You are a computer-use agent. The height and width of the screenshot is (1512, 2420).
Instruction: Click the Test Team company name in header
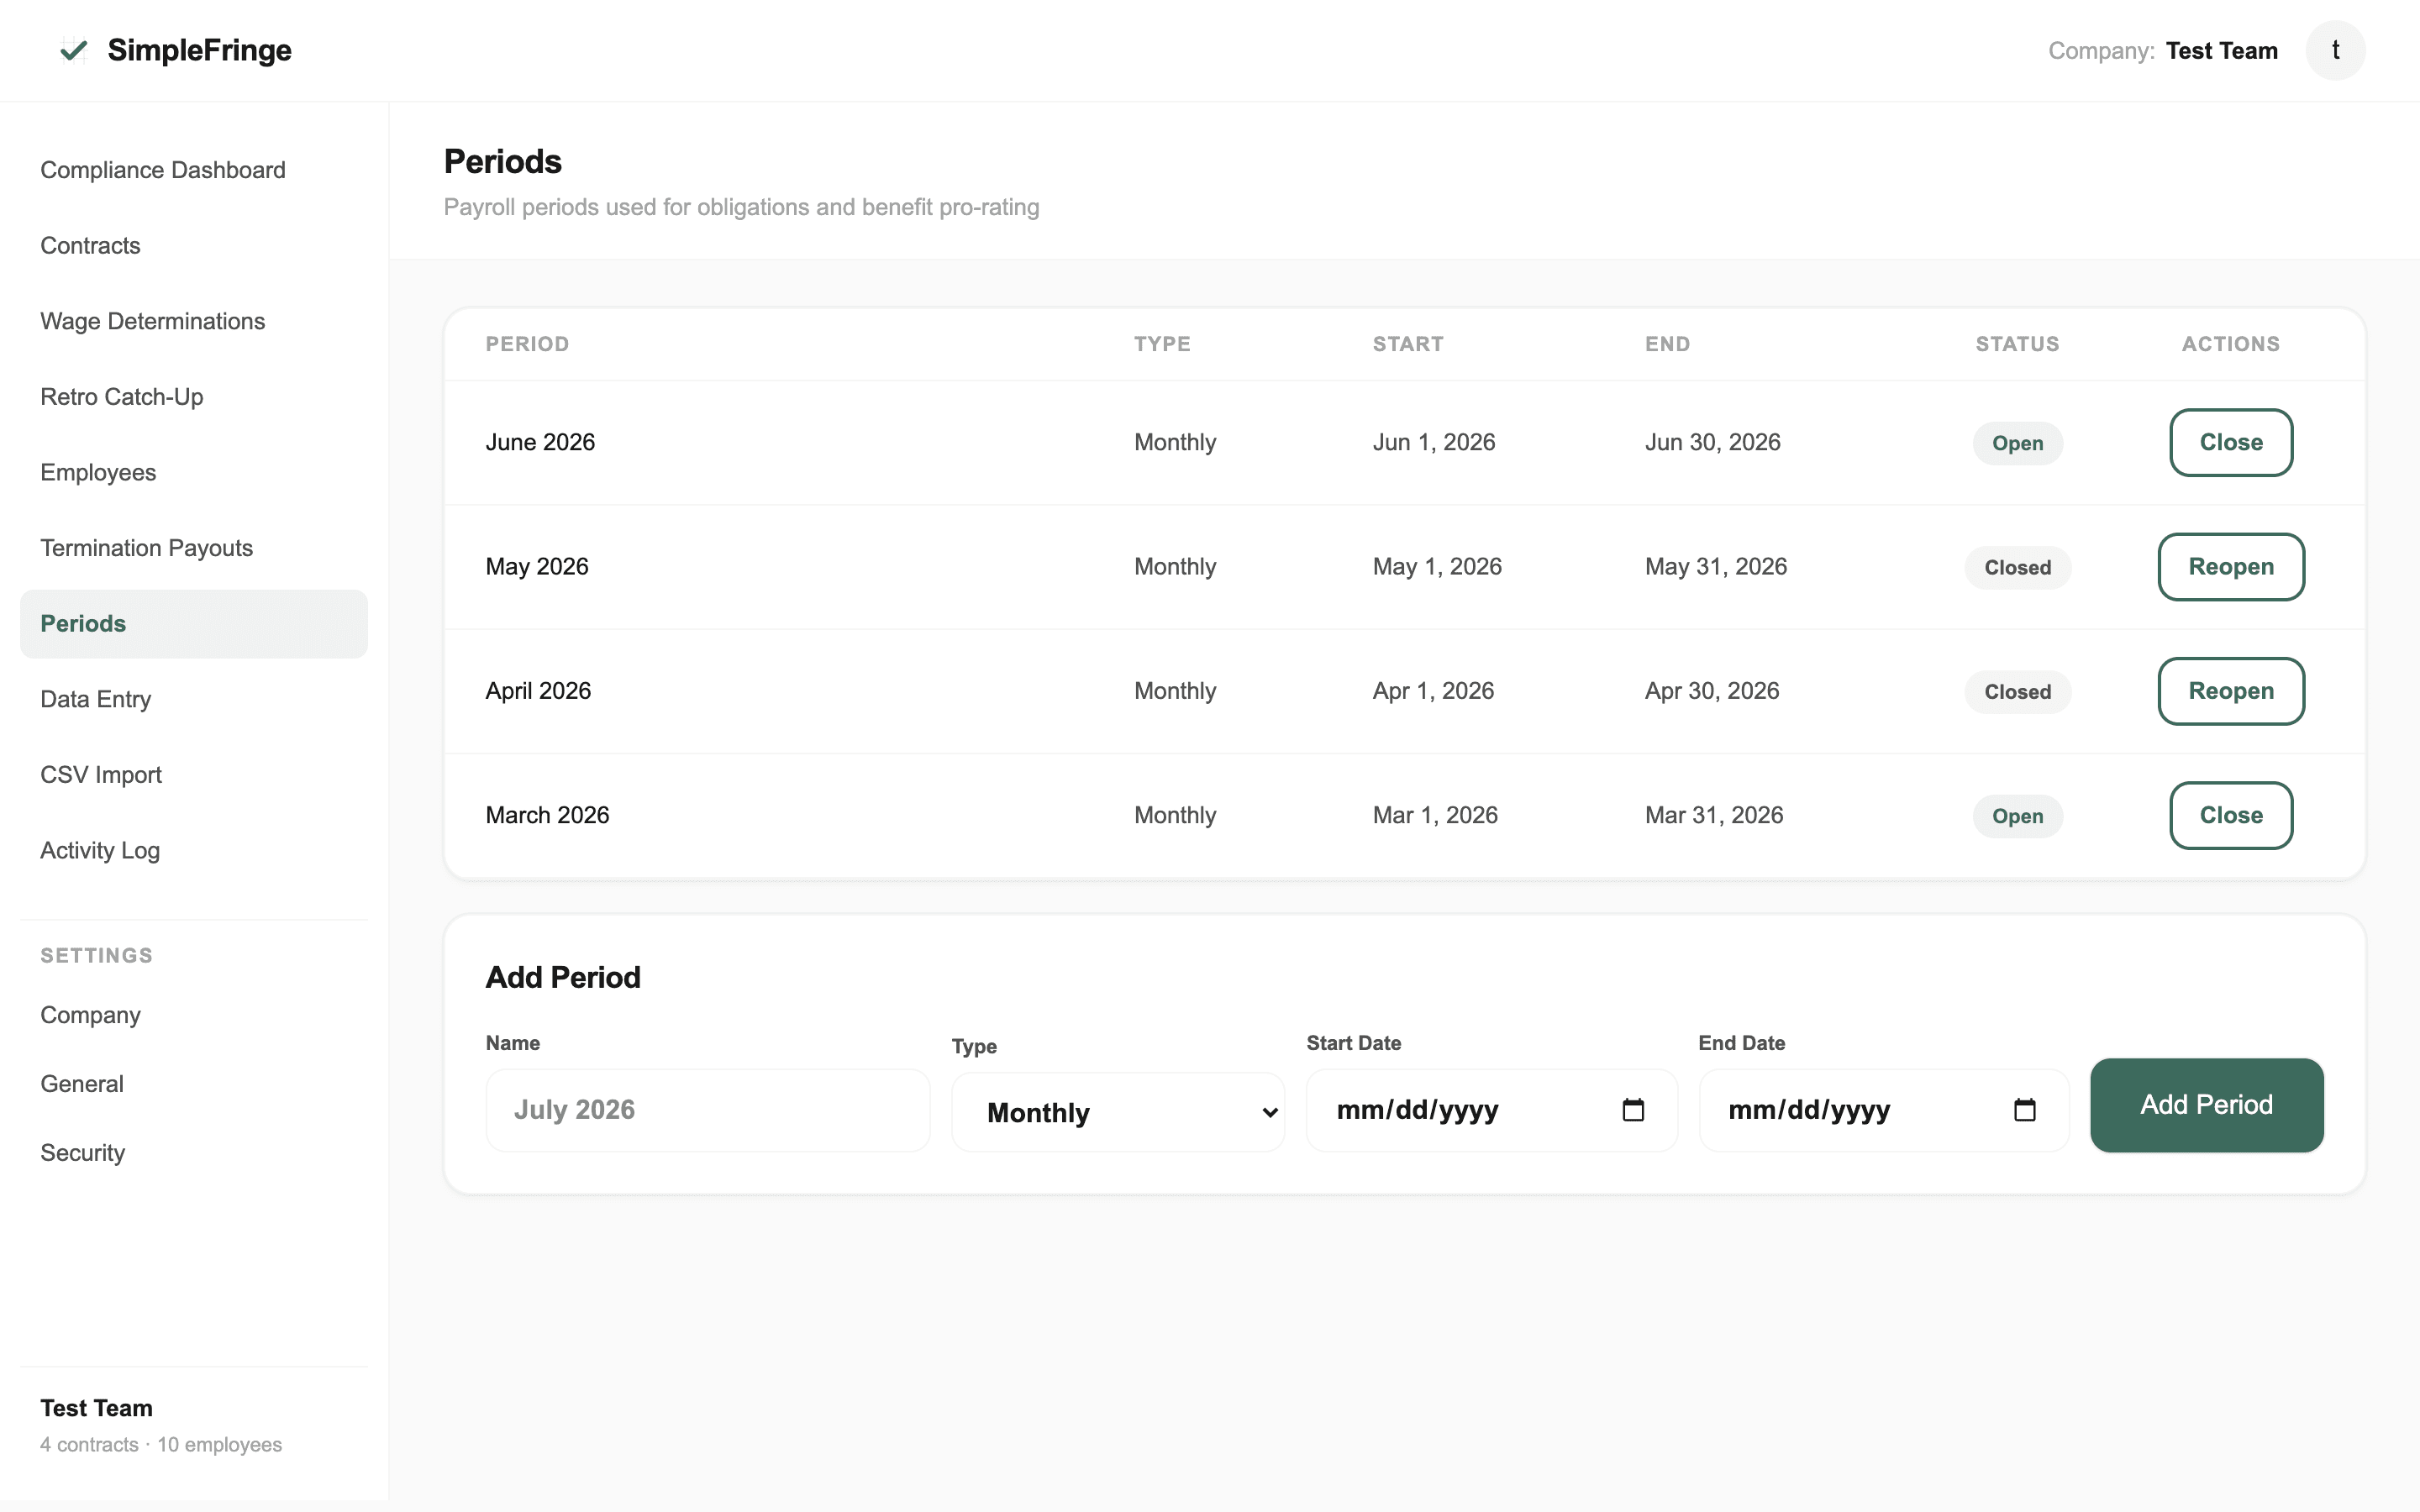(2221, 51)
